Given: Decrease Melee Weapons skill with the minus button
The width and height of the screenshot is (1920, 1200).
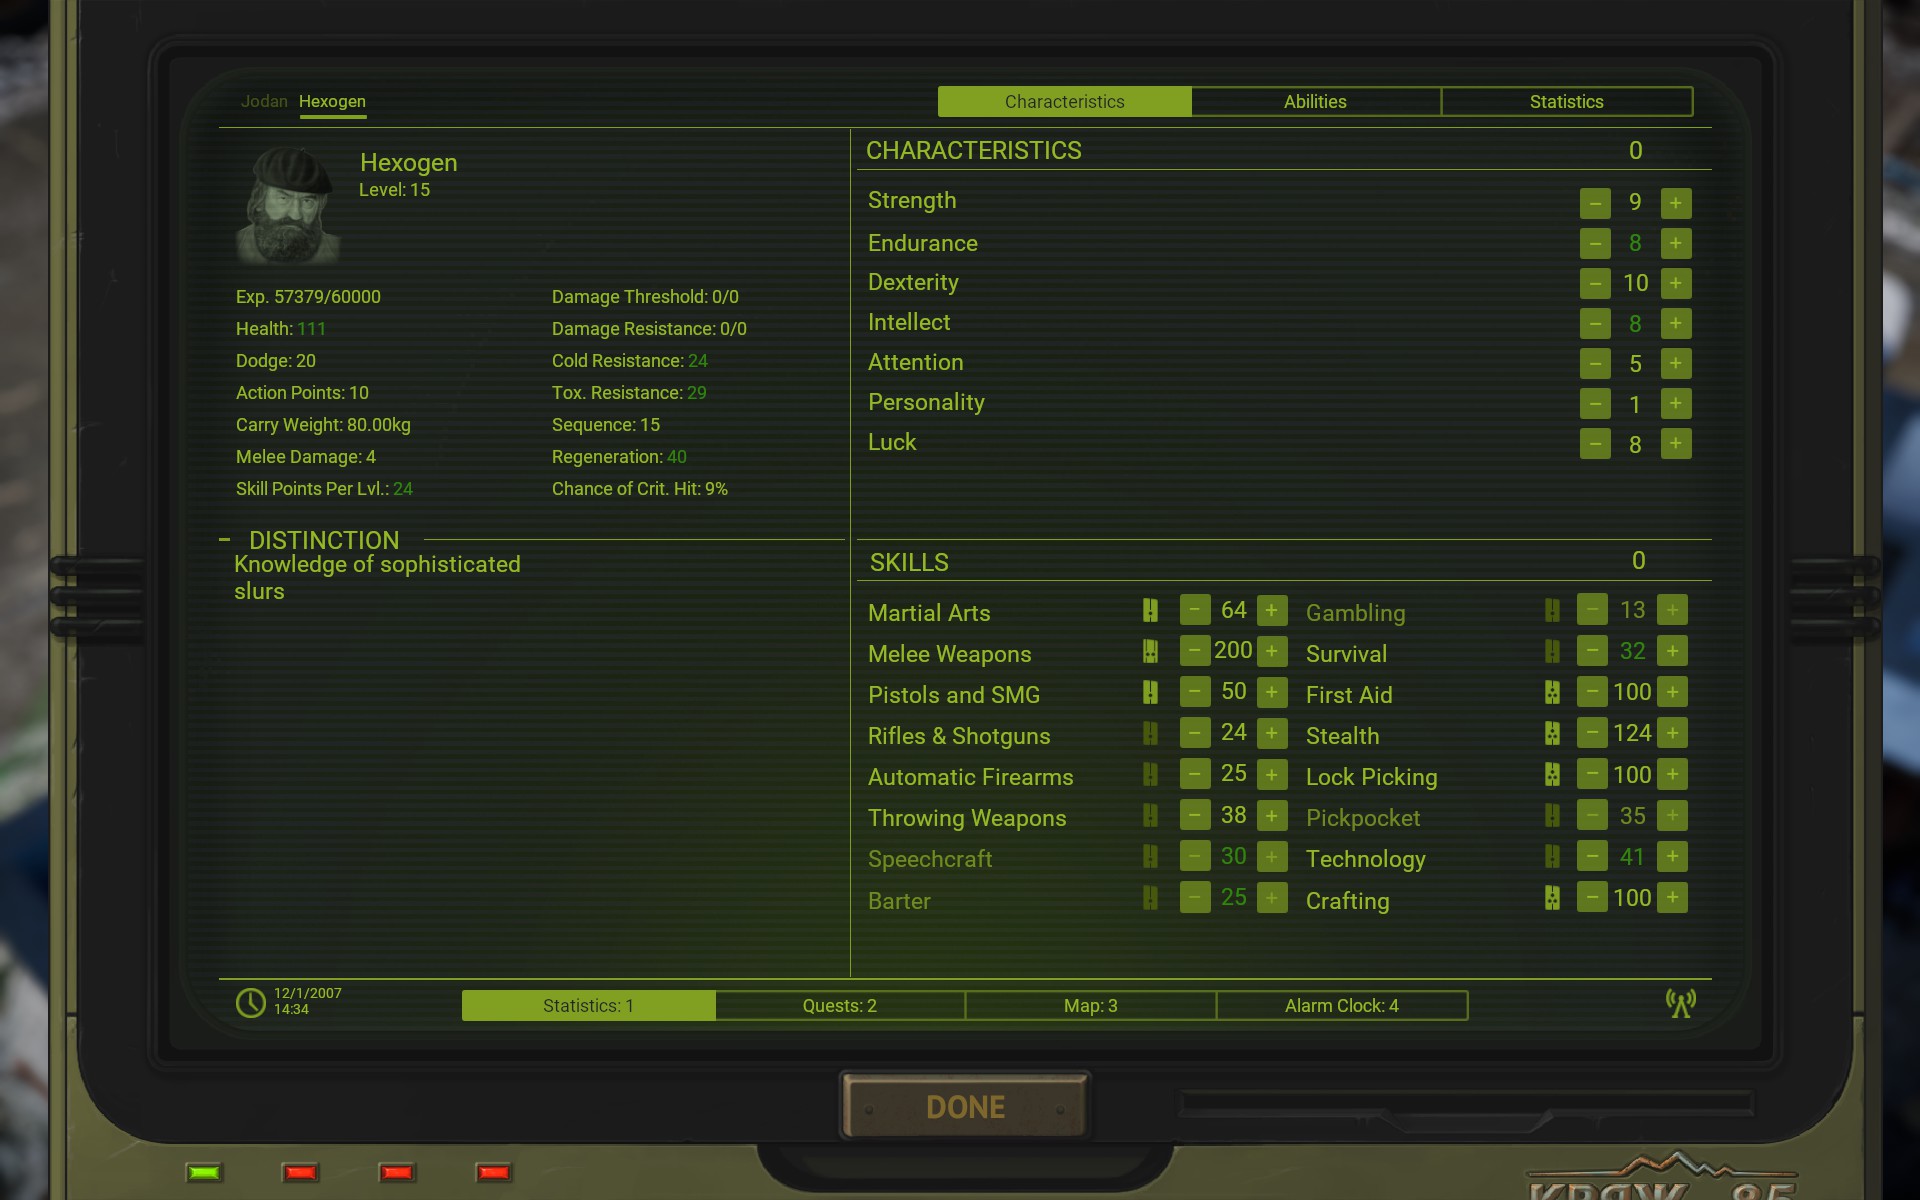Looking at the screenshot, I should [1194, 651].
